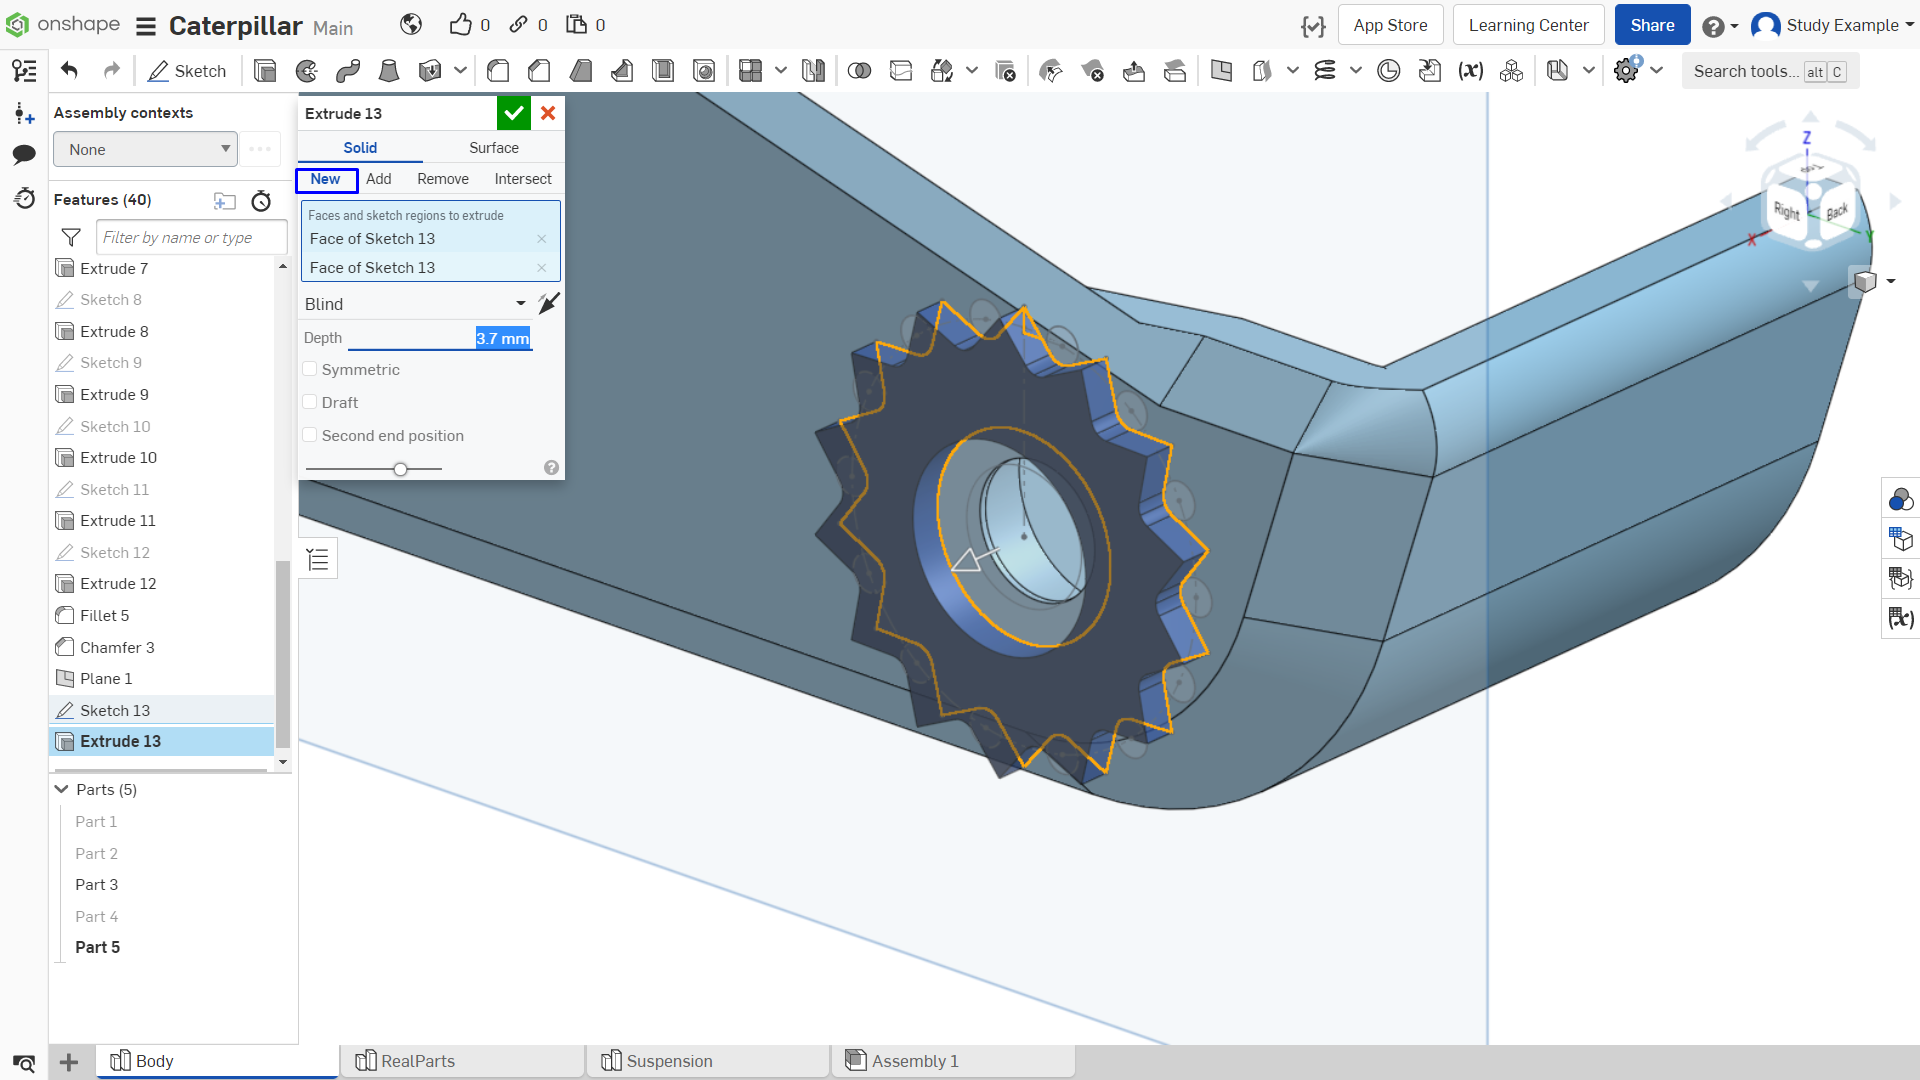Open the Insert parts and assemblies icon
Viewport: 1920px width, 1080px height.
tap(24, 113)
